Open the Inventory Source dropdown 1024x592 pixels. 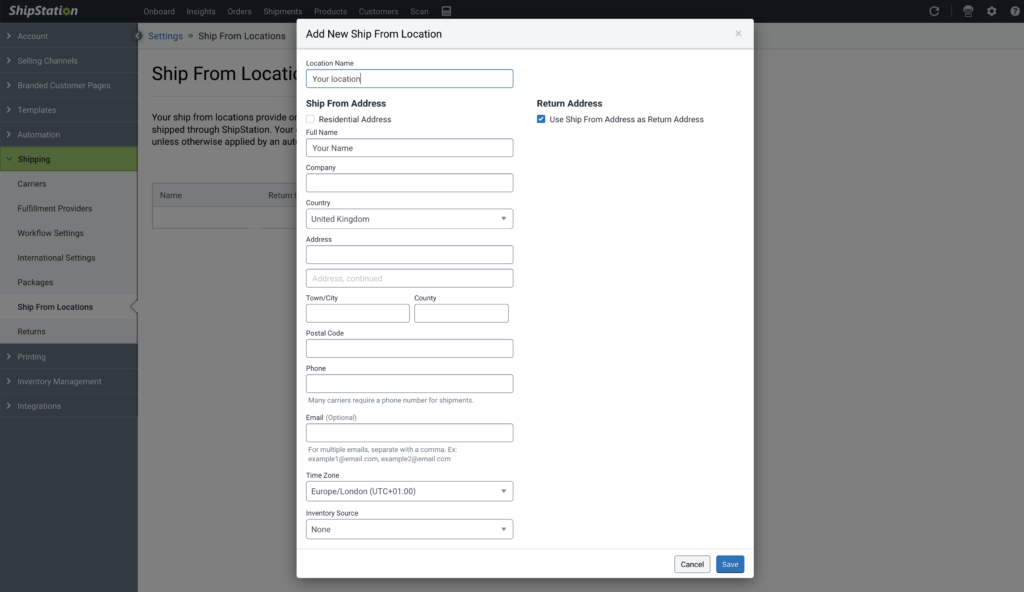(x=409, y=529)
